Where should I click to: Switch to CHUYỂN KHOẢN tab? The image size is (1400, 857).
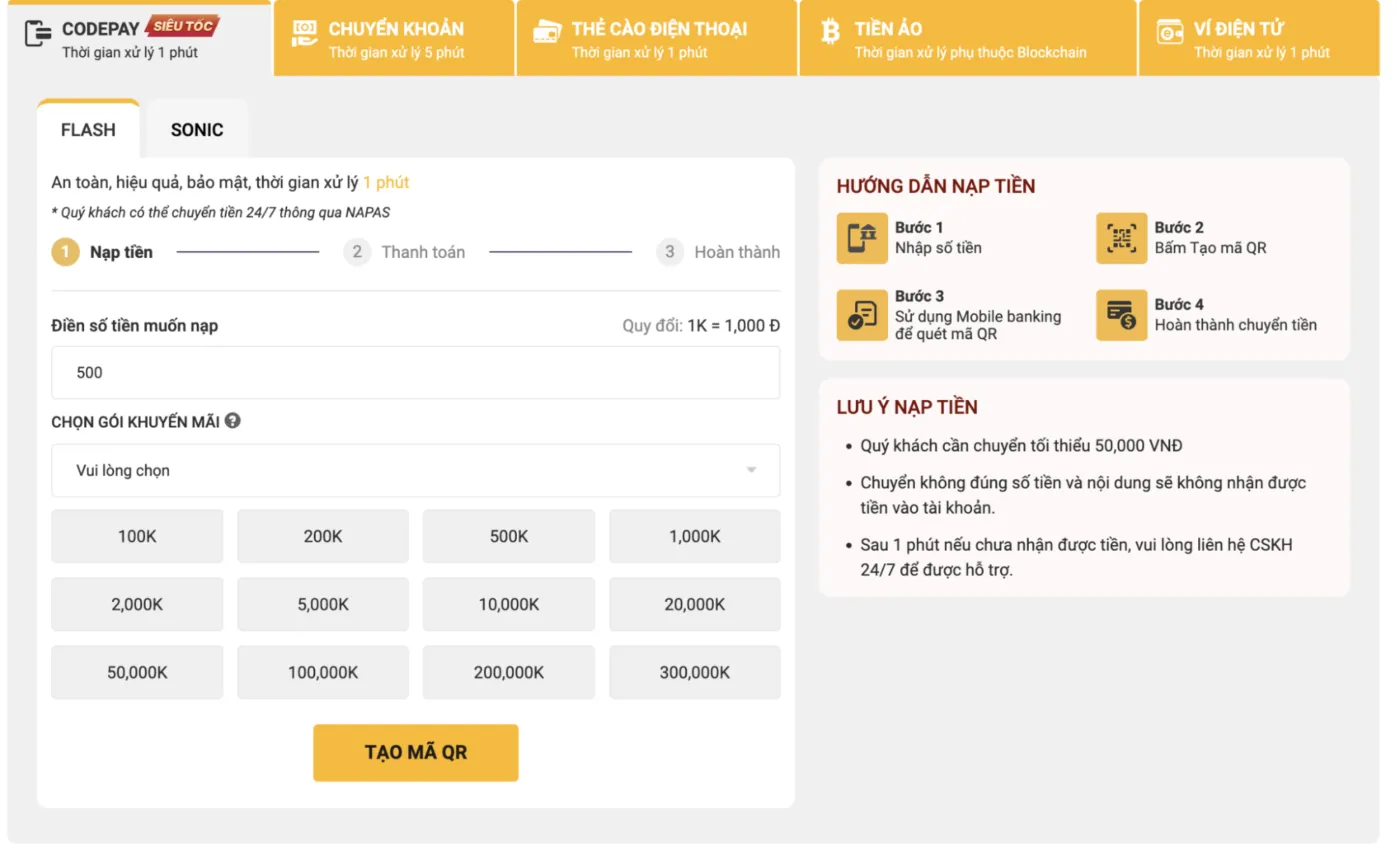coord(394,39)
